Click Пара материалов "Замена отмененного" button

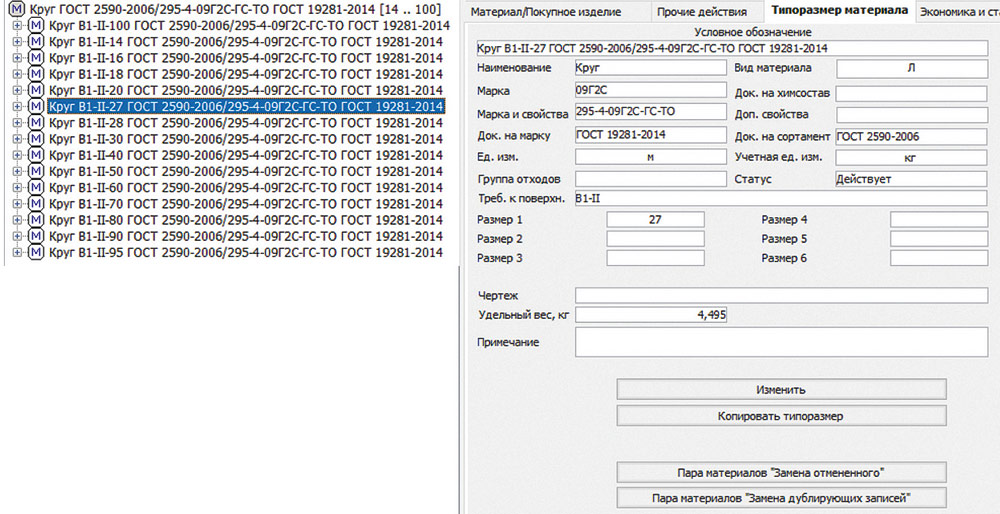point(780,472)
